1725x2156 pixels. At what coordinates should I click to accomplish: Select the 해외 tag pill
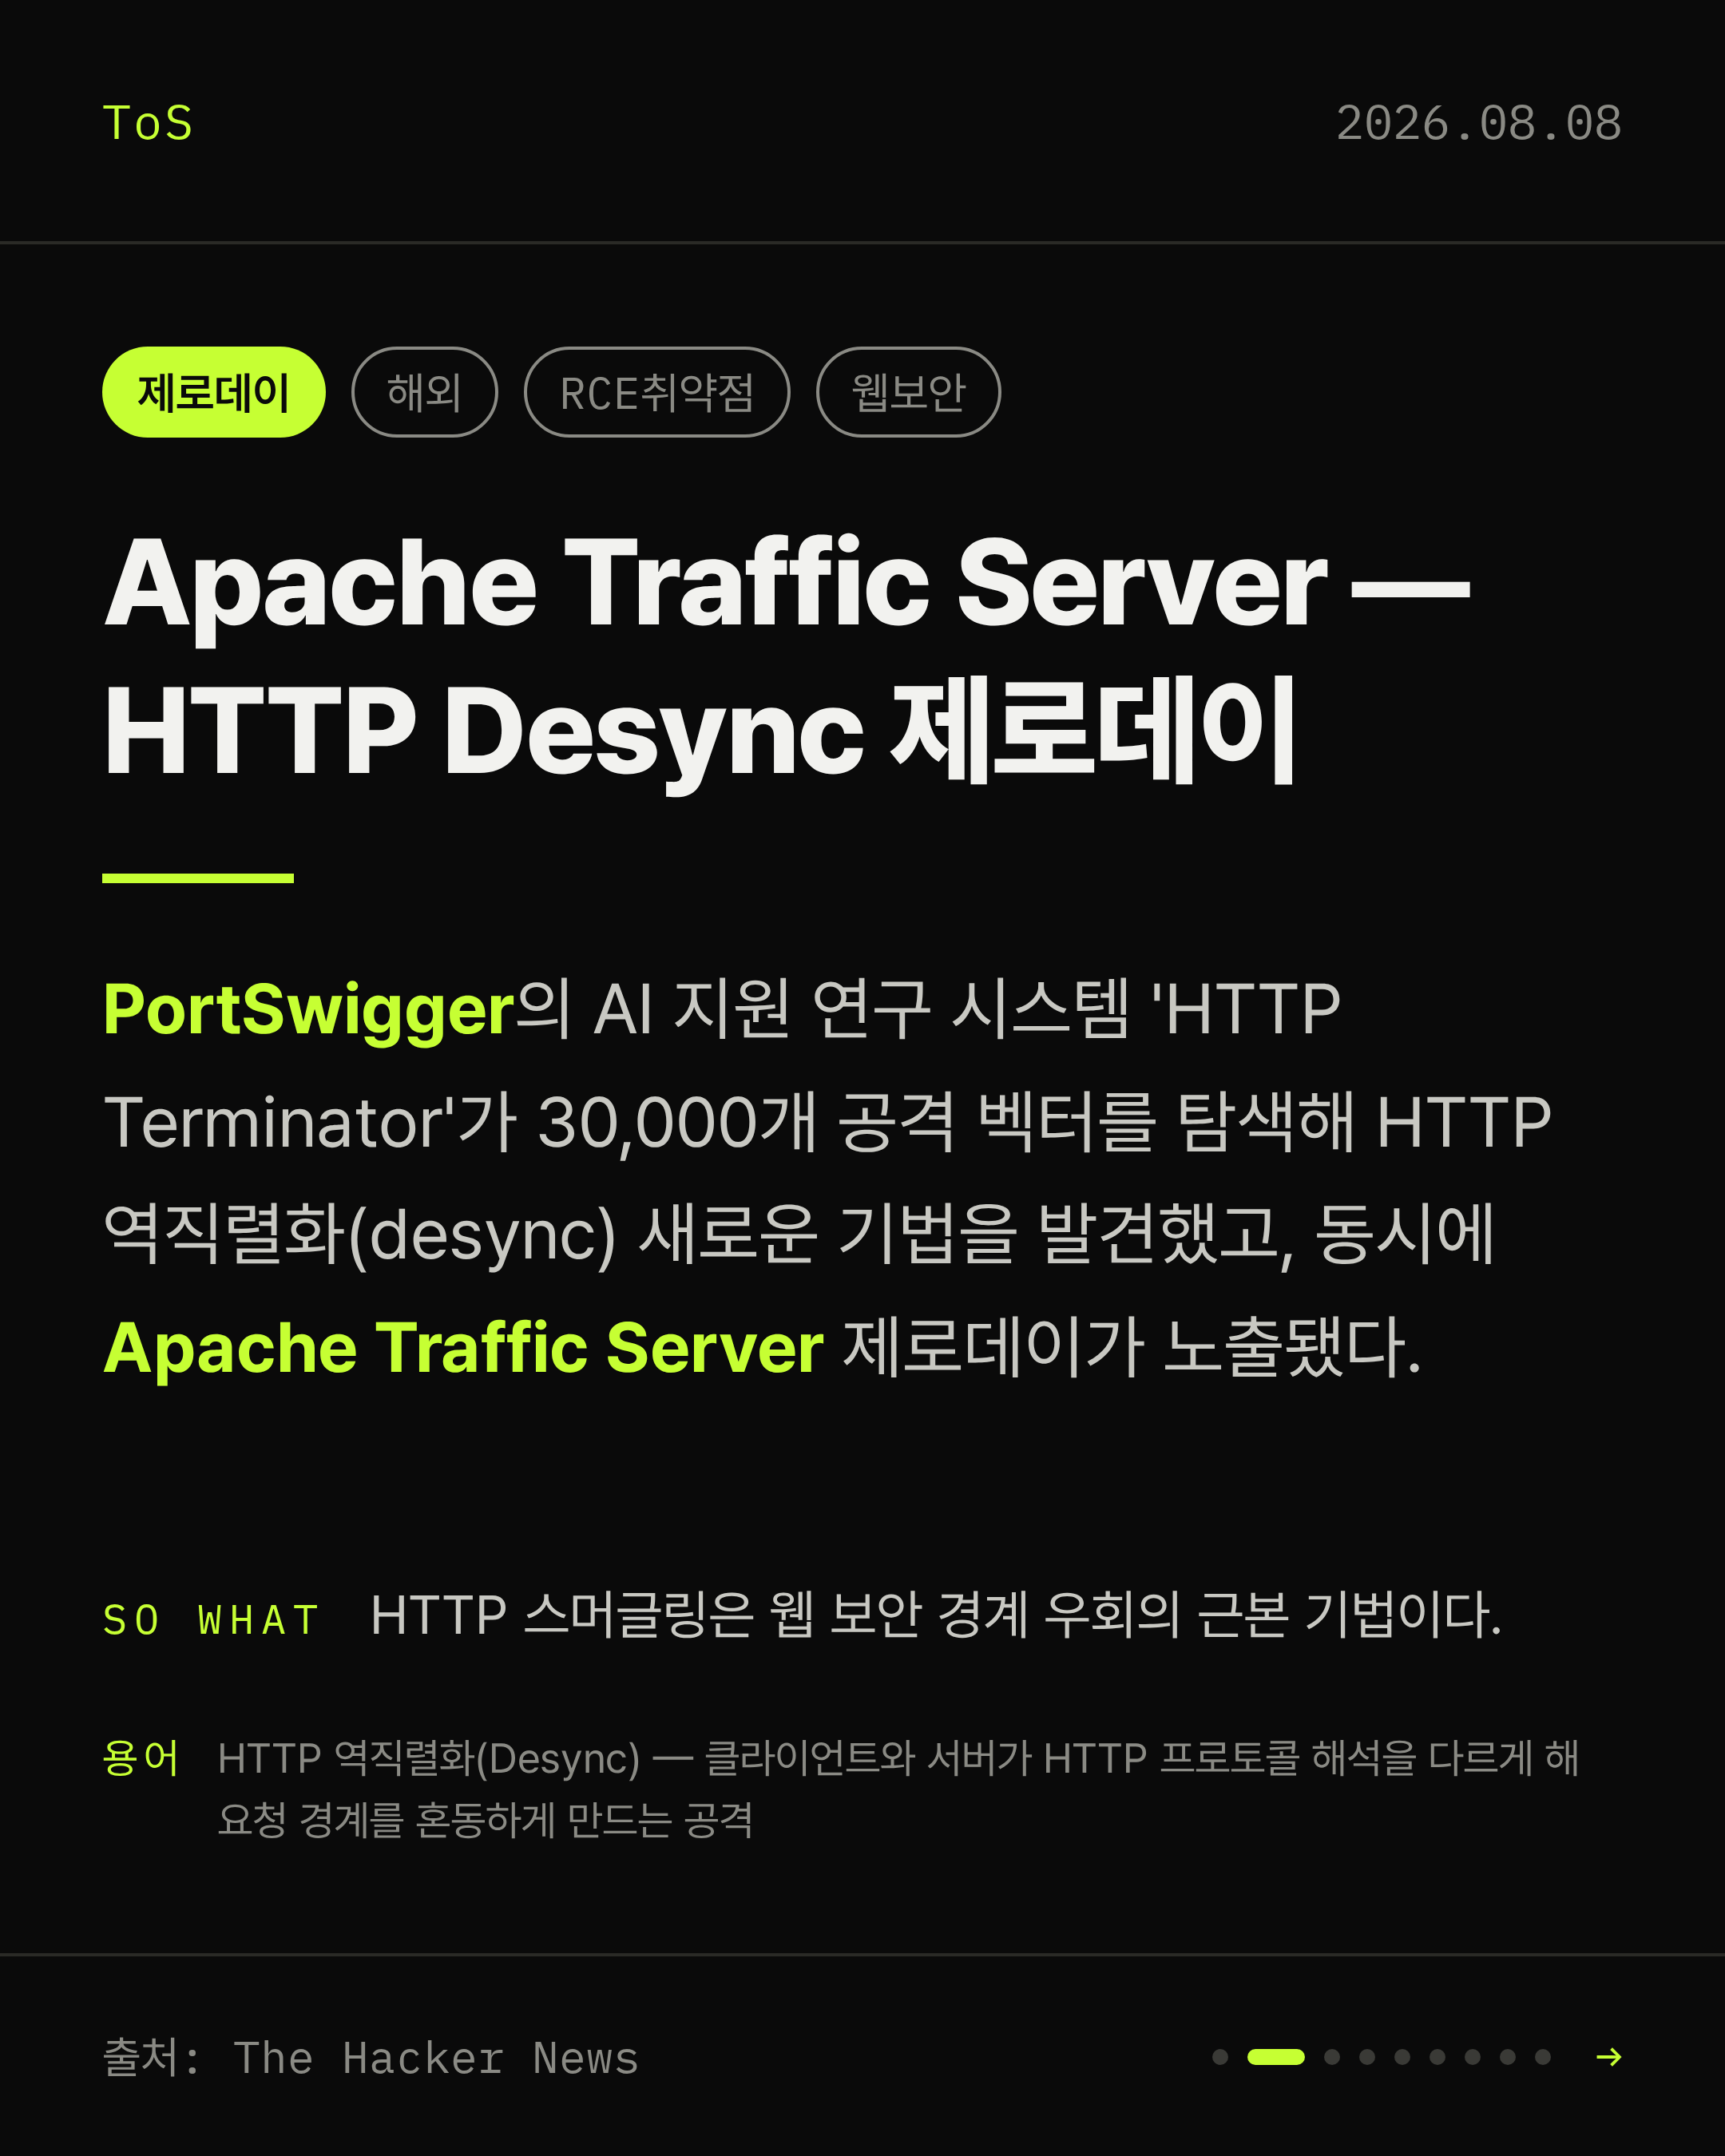point(424,392)
